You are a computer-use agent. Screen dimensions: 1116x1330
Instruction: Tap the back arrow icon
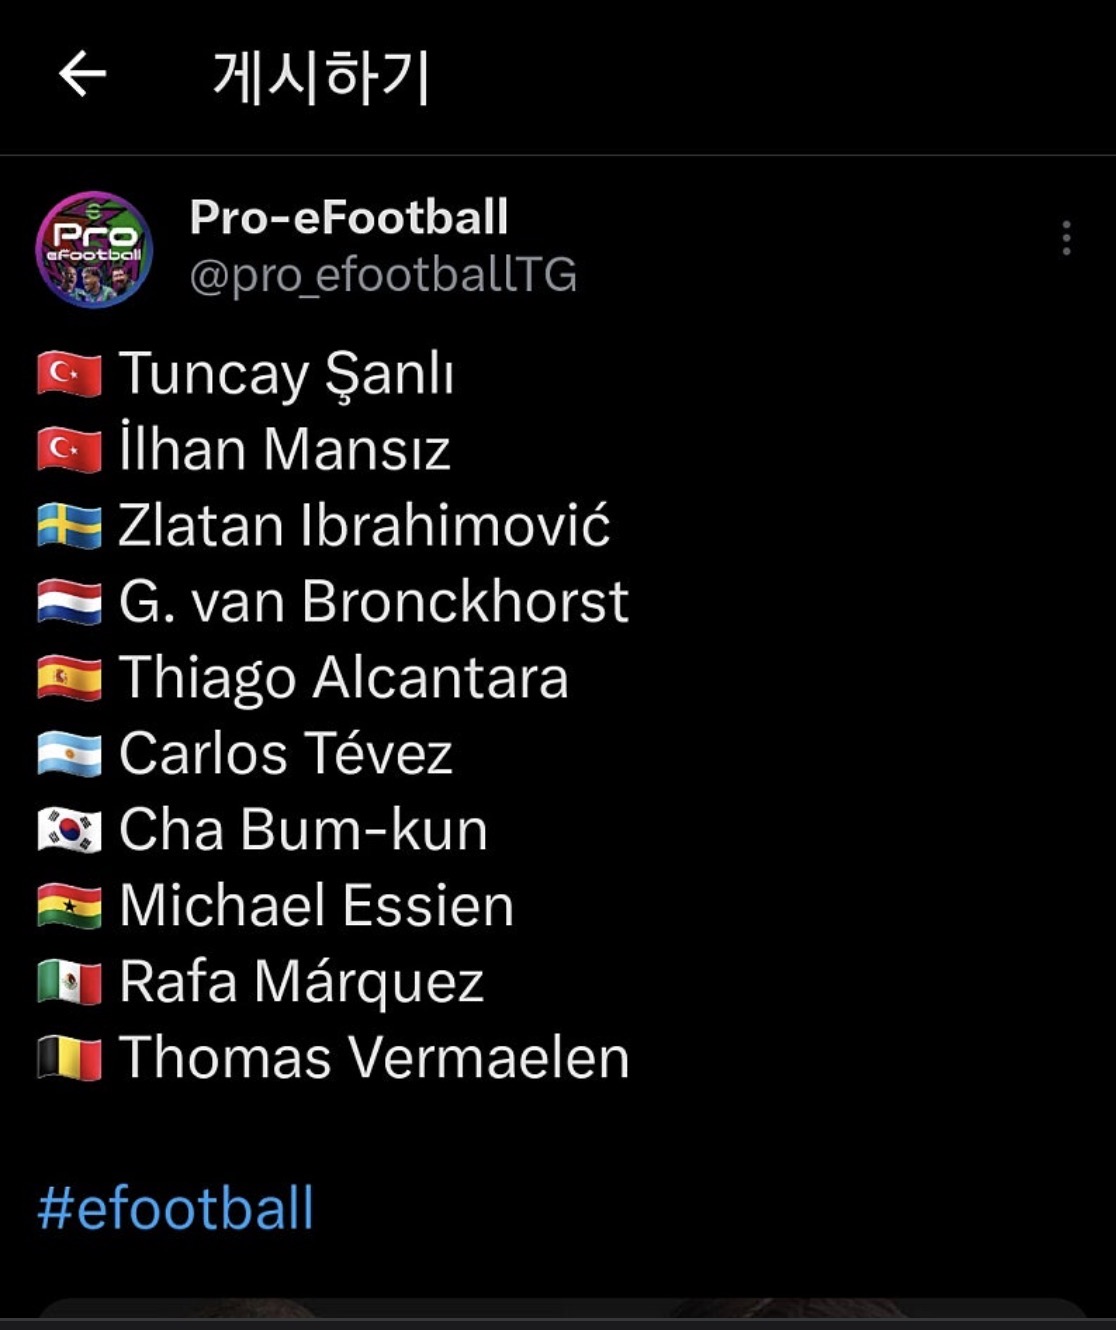[82, 75]
